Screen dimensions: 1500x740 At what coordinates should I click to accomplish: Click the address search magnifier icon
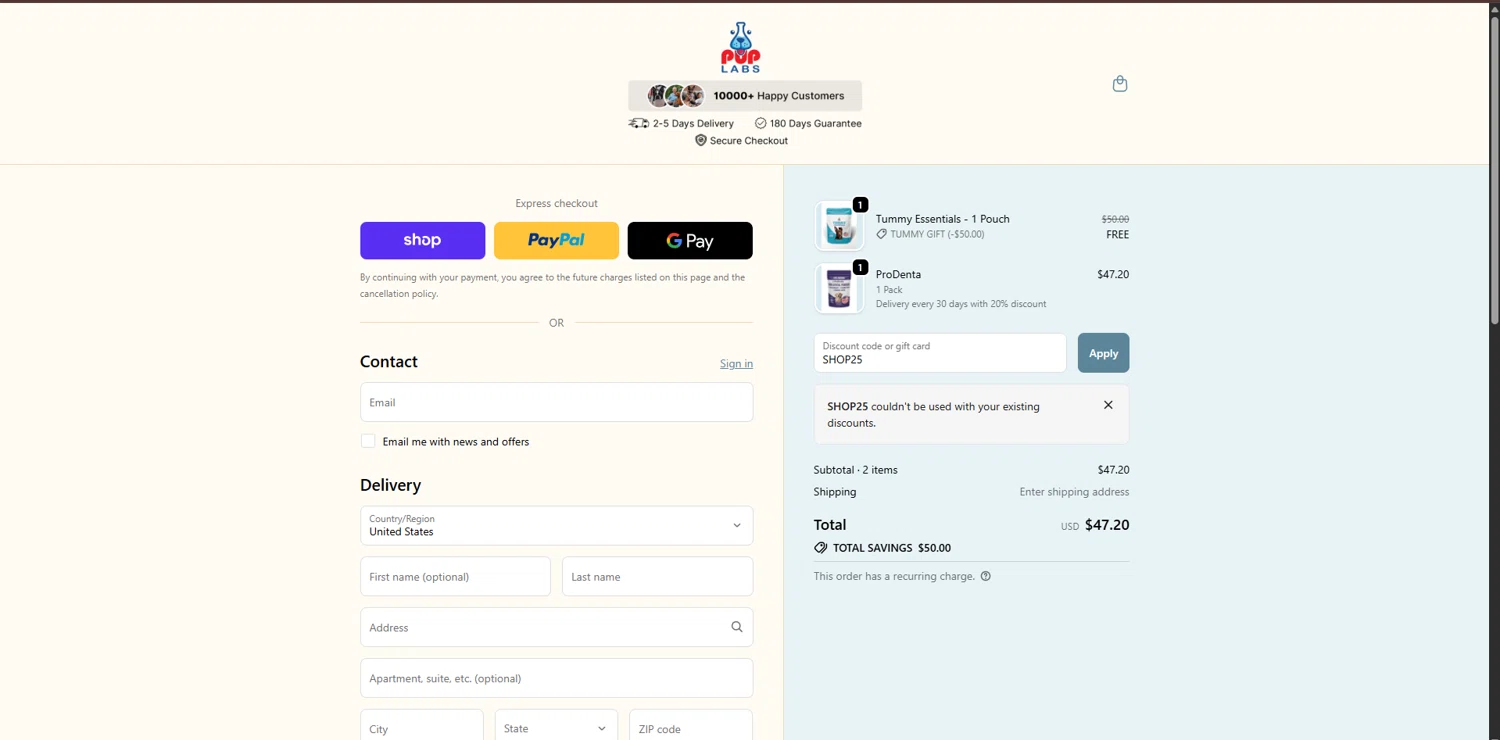click(x=737, y=627)
